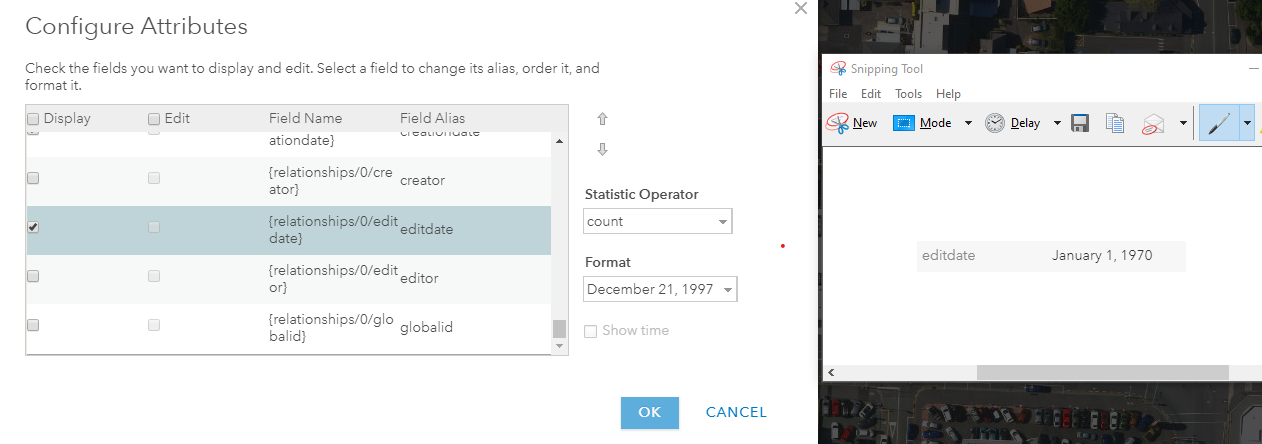
Task: Copy snip with the copy icon
Action: pos(1115,123)
